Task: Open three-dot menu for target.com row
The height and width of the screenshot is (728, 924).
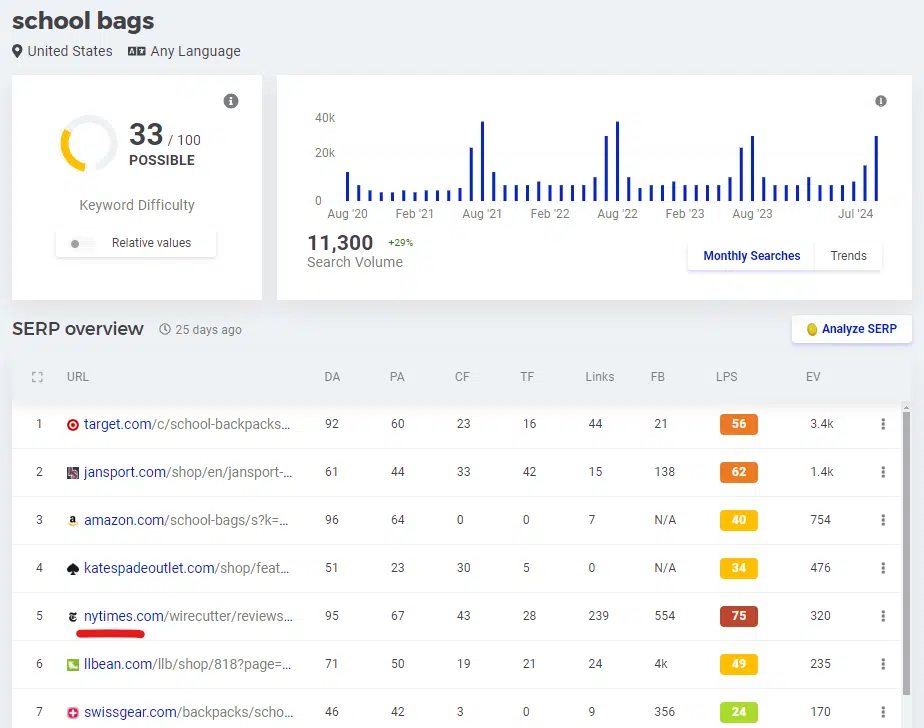Action: (883, 424)
